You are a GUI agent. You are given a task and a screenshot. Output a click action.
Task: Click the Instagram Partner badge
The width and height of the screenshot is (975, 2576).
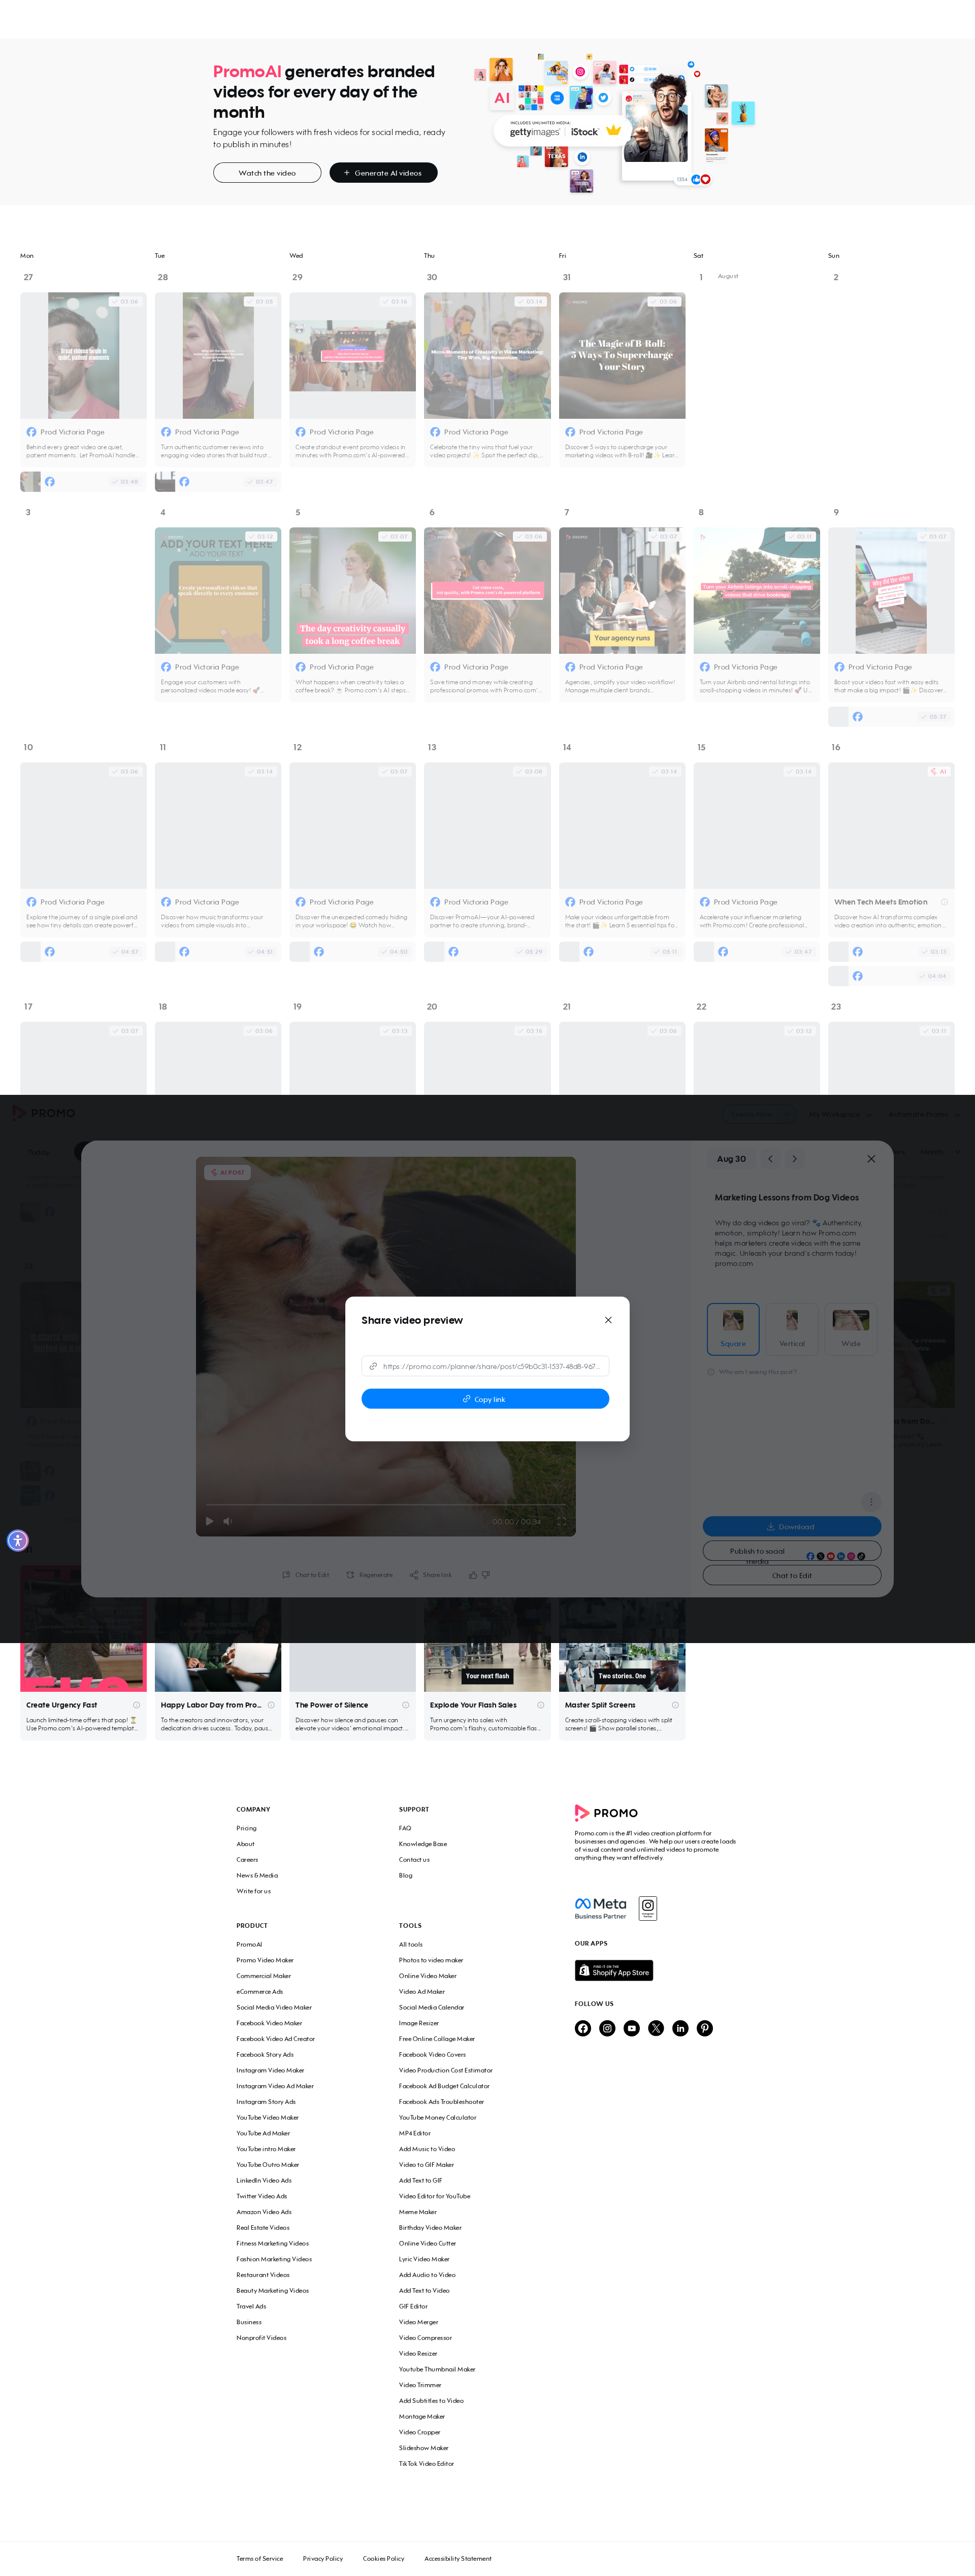coord(648,1908)
